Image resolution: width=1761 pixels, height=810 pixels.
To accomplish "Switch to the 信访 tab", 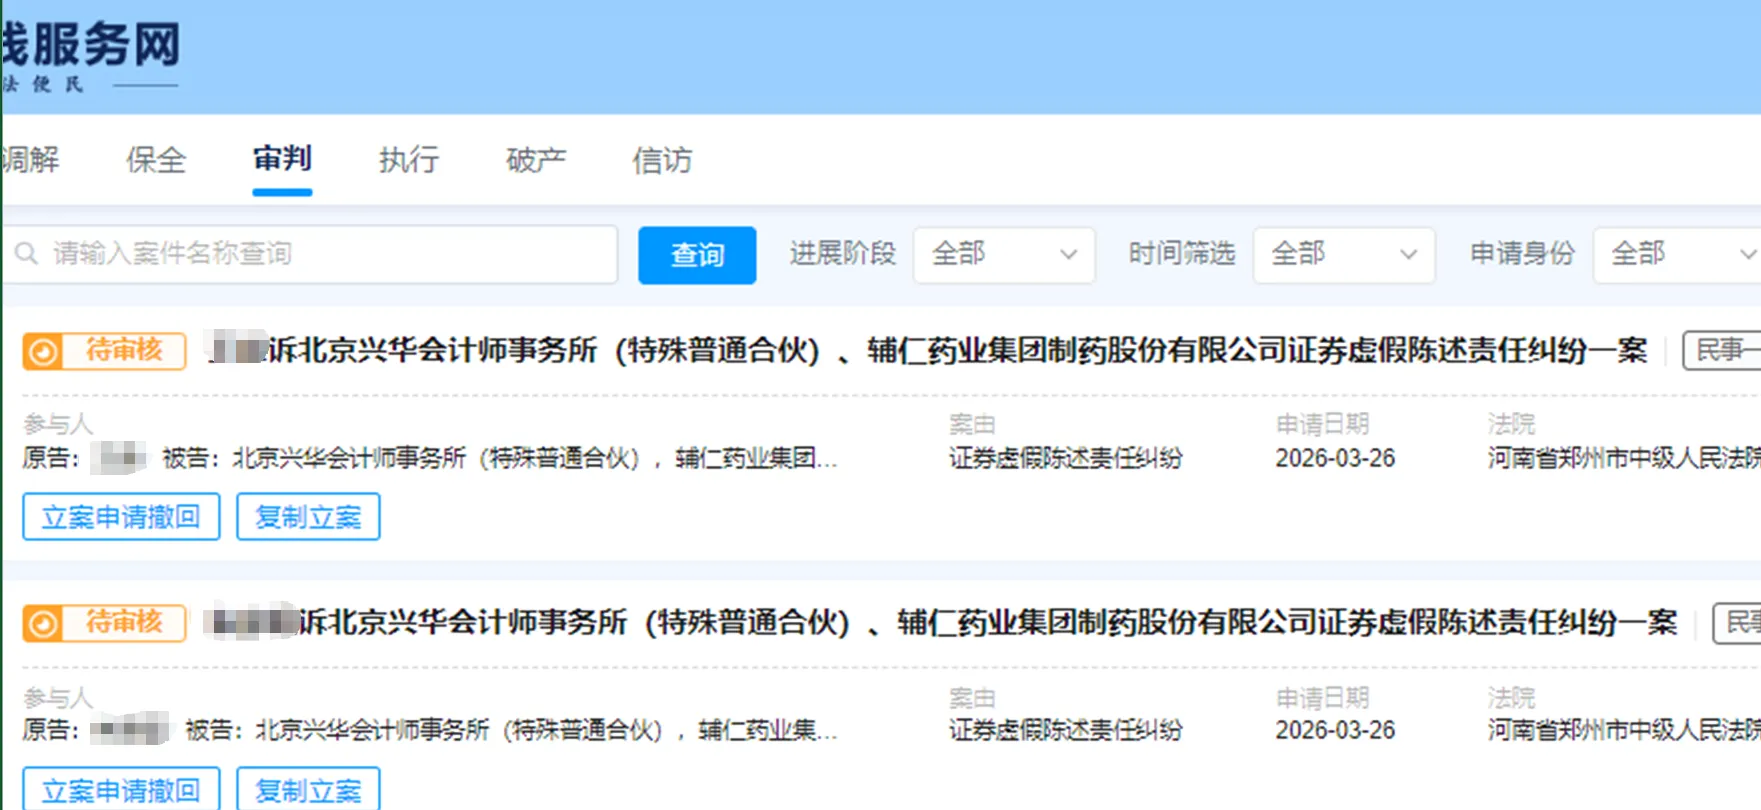I will pyautogui.click(x=662, y=160).
